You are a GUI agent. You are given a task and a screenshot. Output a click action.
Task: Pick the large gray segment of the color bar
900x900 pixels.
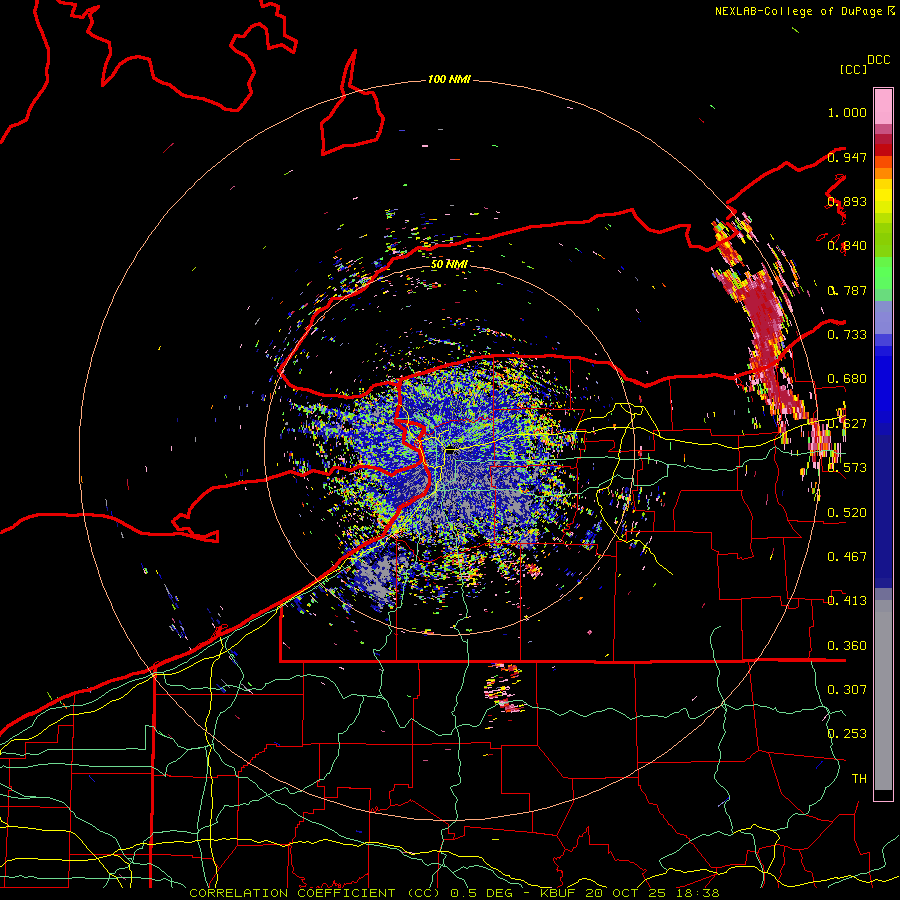click(x=883, y=695)
